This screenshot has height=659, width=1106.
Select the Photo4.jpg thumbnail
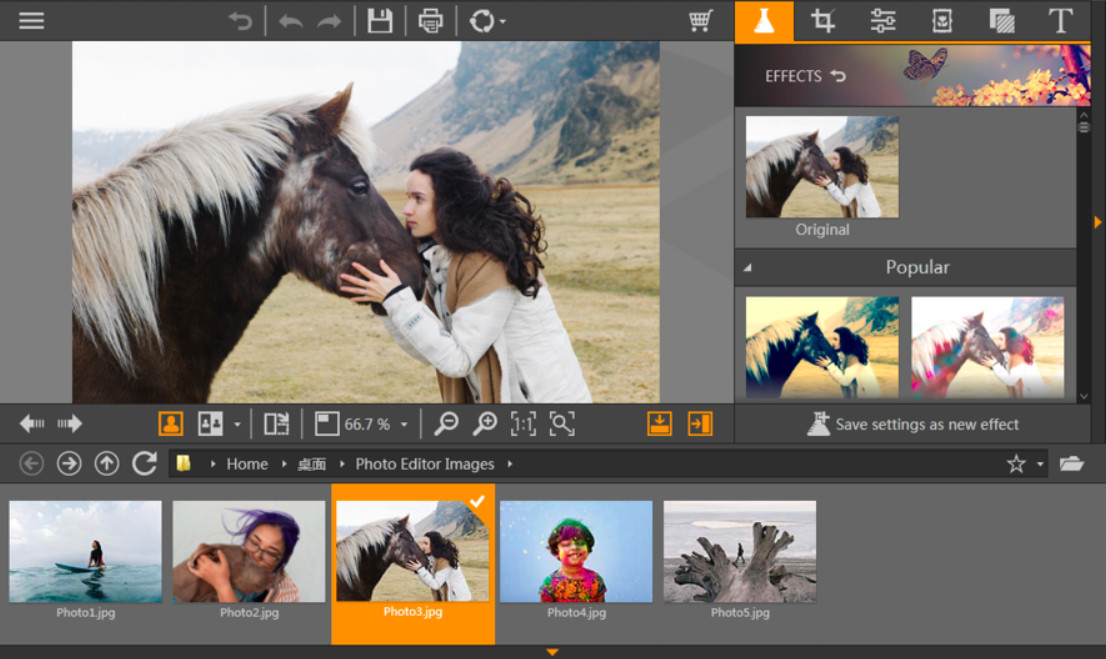click(x=576, y=551)
